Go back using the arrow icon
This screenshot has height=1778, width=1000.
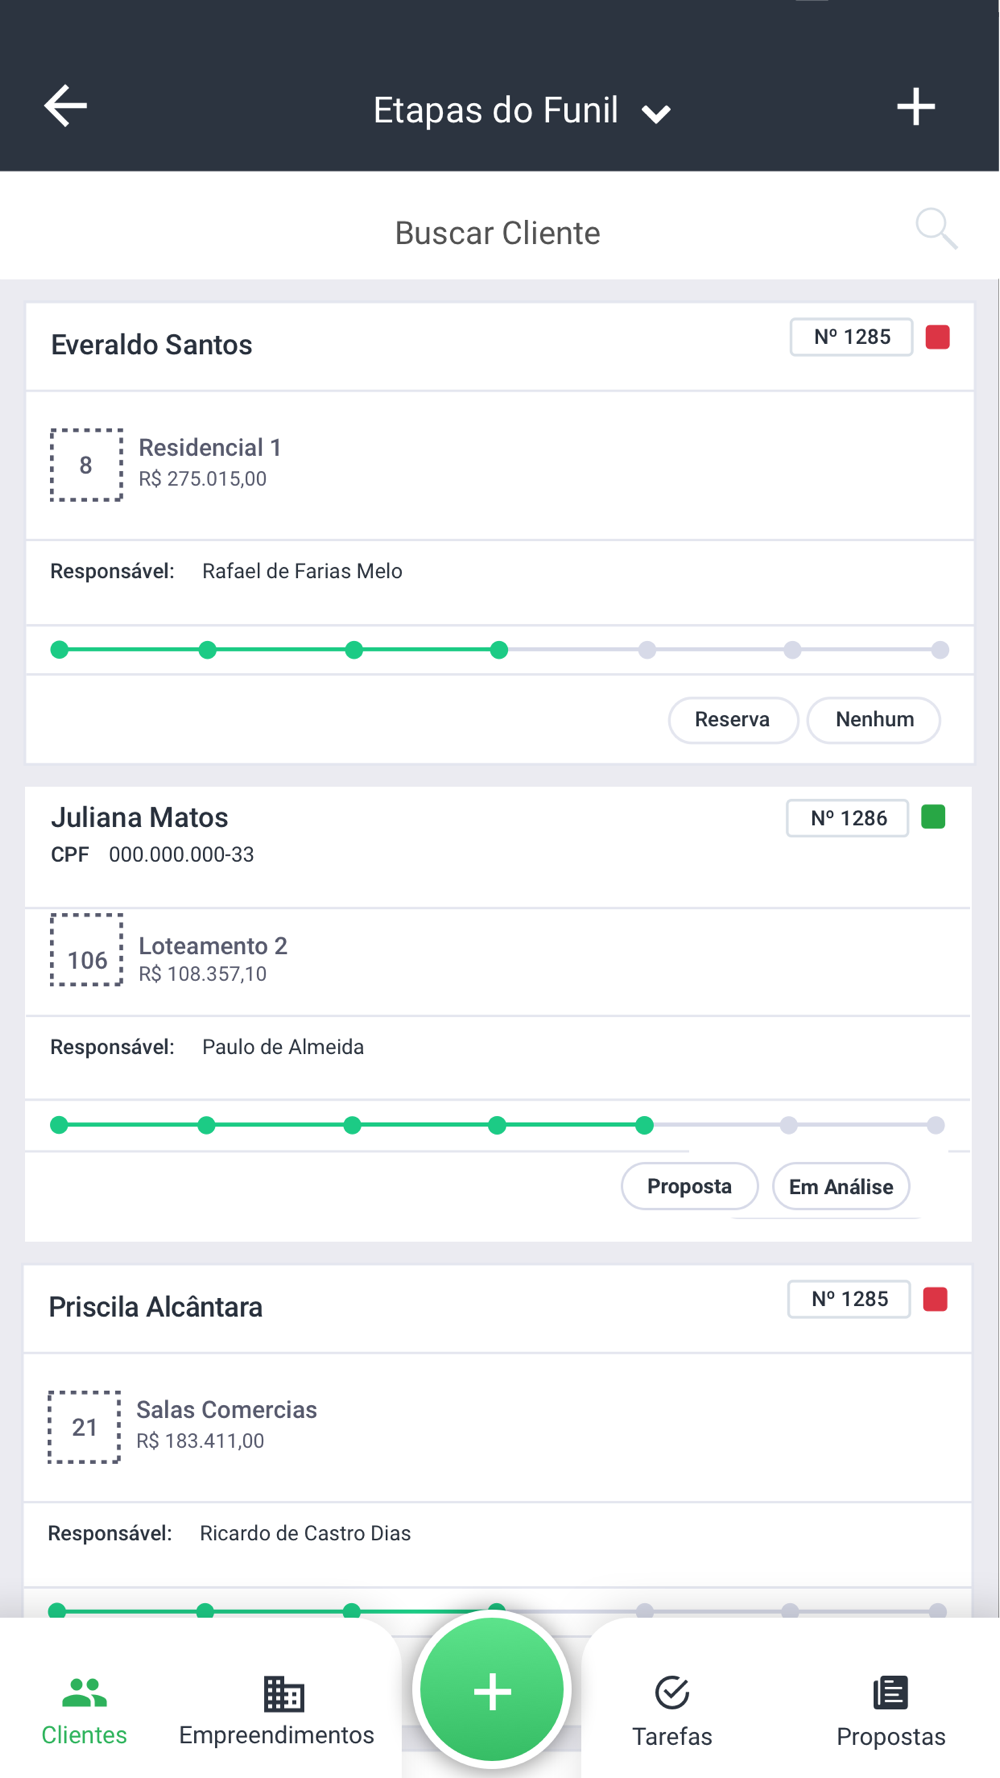coord(66,106)
